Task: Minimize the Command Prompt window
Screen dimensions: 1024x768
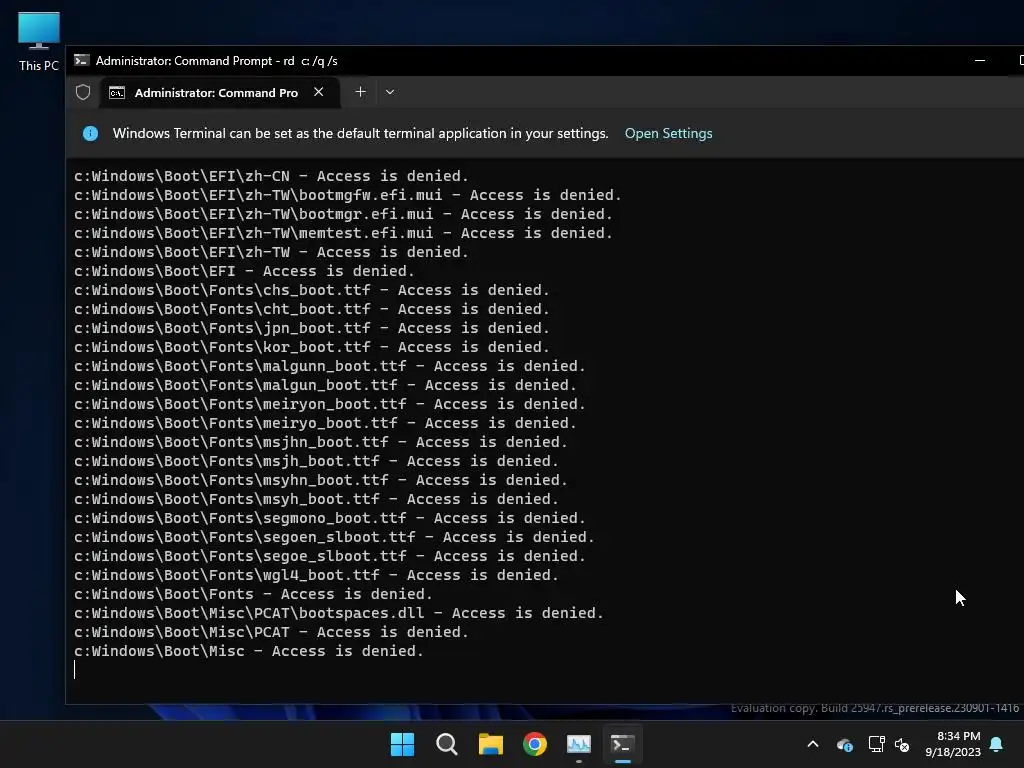Action: pyautogui.click(x=980, y=61)
